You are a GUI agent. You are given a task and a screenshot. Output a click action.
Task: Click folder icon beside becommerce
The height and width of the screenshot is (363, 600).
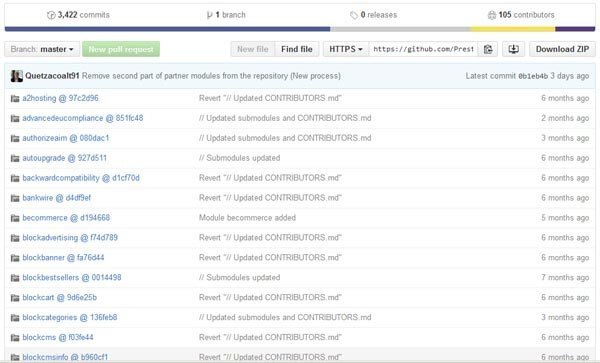(x=15, y=218)
